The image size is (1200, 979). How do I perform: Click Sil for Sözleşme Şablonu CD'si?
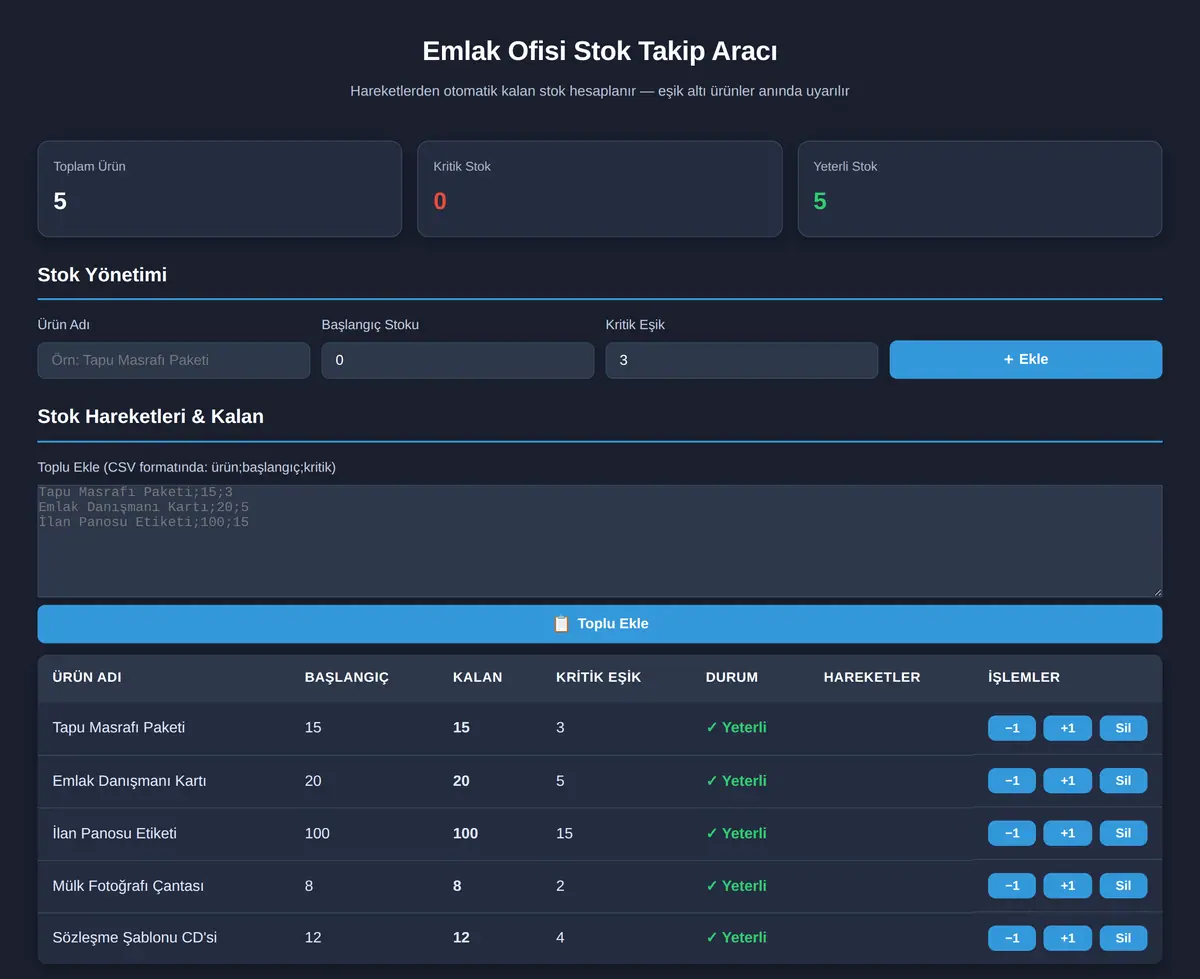tap(1123, 938)
